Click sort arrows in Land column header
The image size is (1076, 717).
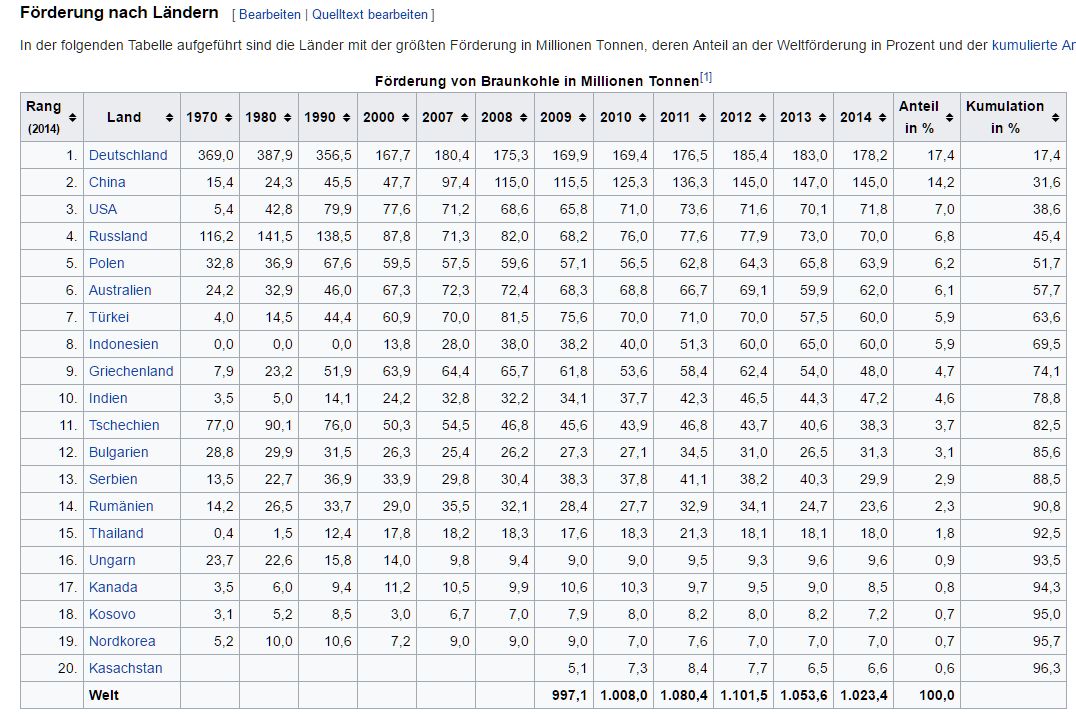point(171,118)
